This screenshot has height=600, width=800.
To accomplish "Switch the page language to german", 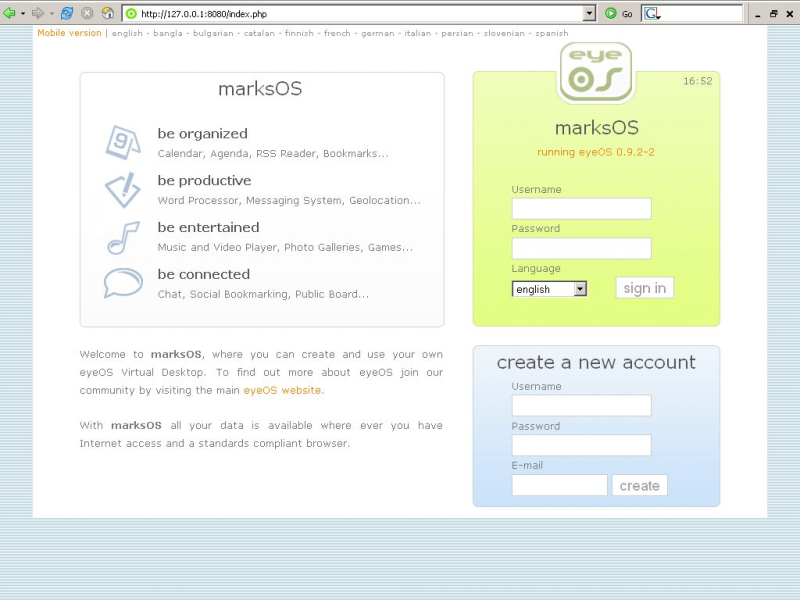I will (378, 33).
